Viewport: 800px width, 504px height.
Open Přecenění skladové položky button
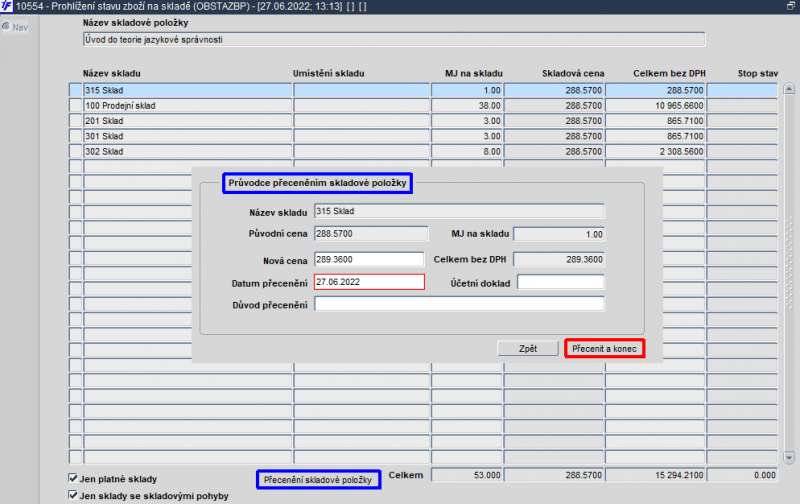318,480
